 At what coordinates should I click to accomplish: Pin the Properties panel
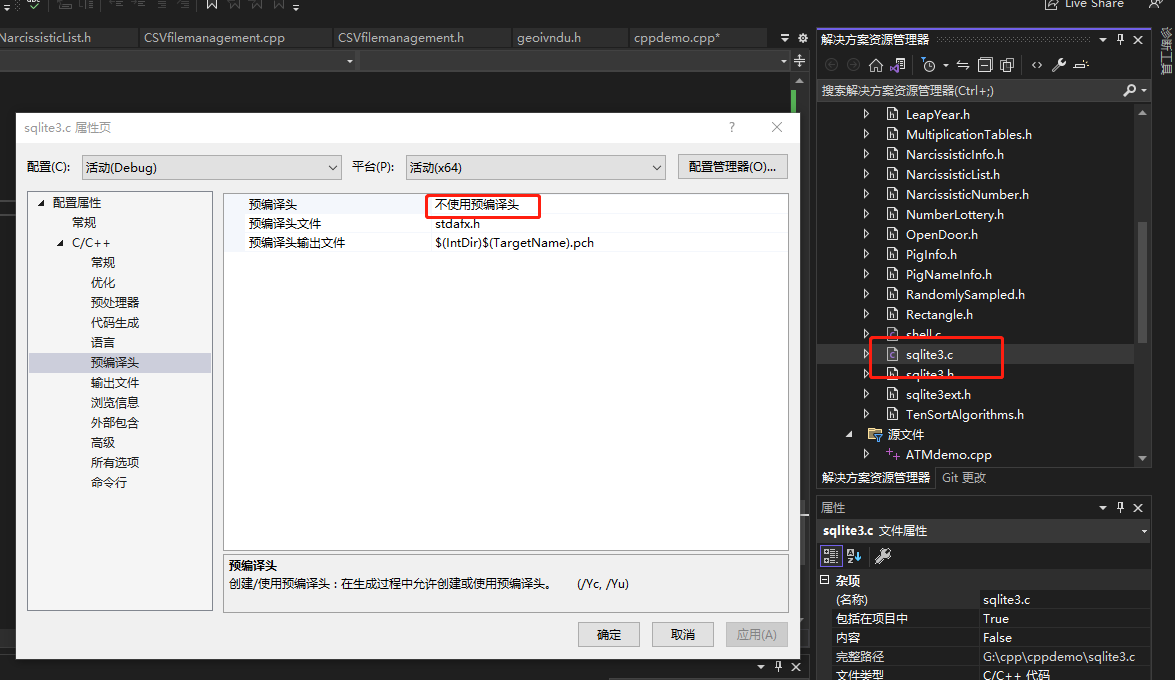pos(1120,508)
